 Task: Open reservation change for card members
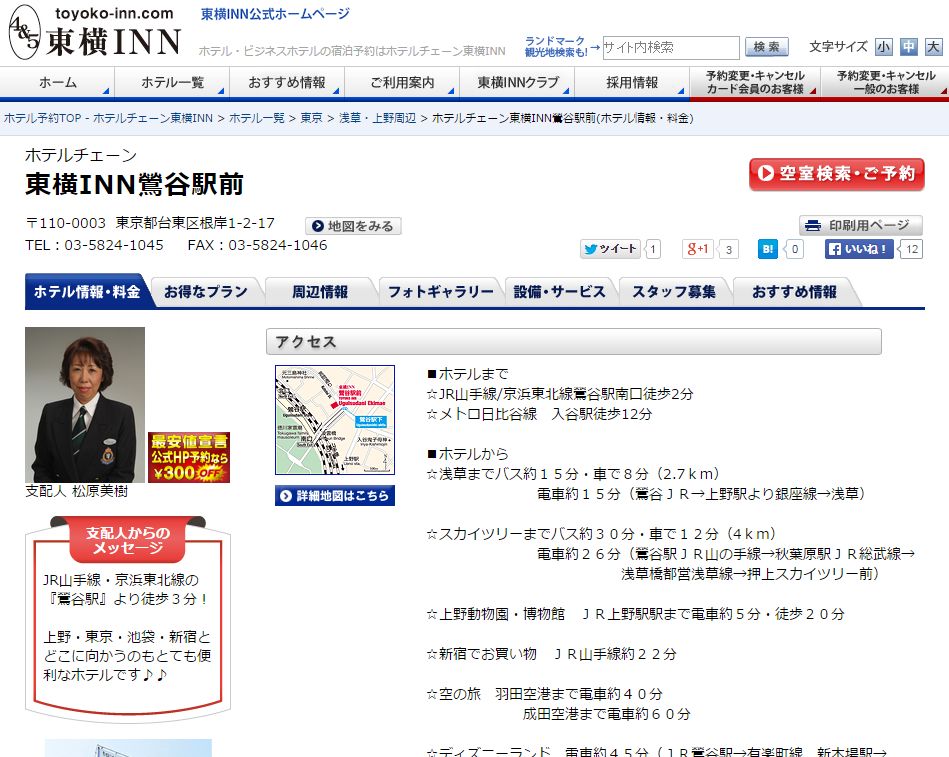click(x=755, y=82)
